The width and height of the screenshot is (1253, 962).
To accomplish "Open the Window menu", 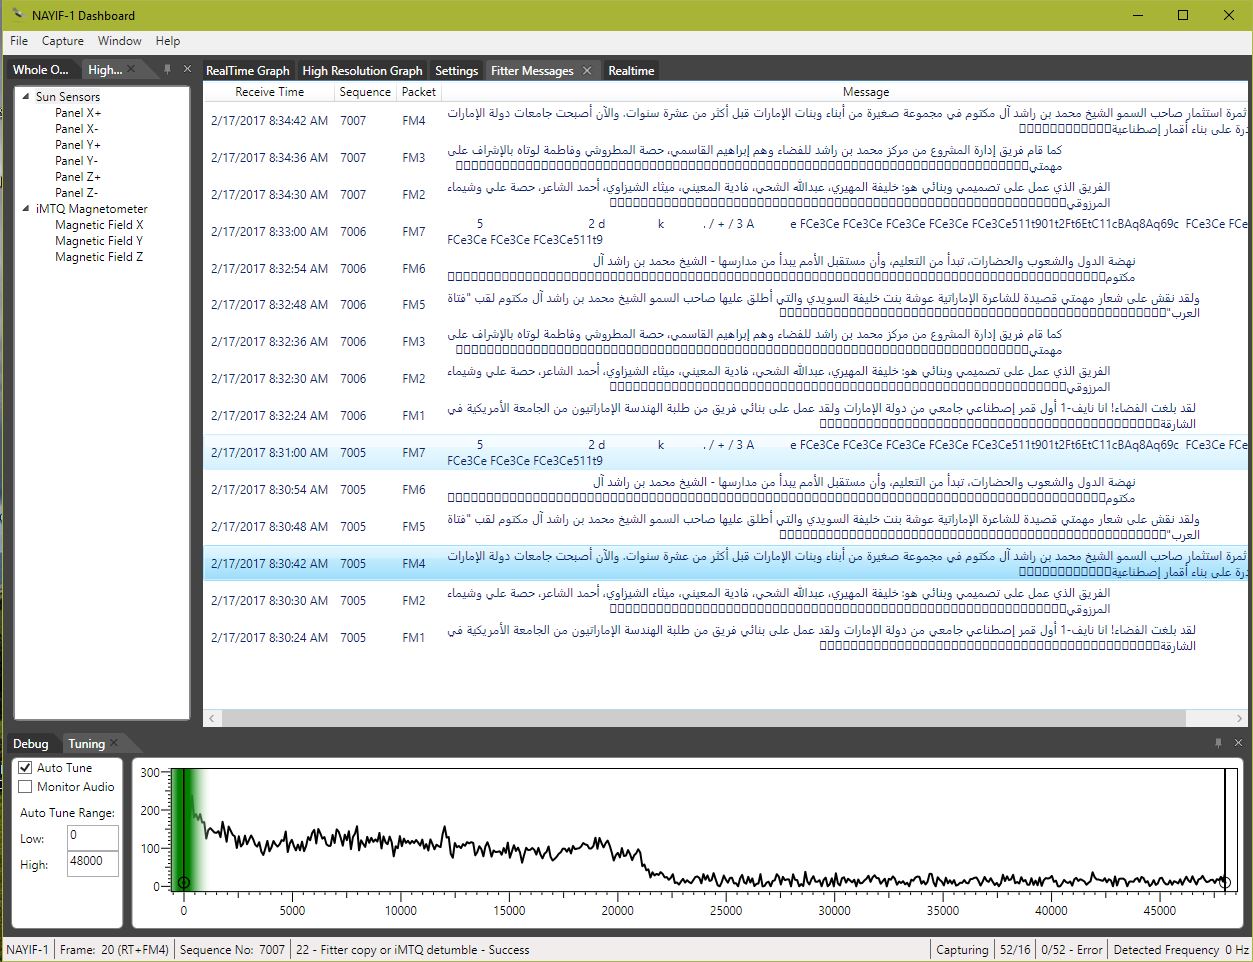I will pyautogui.click(x=119, y=41).
